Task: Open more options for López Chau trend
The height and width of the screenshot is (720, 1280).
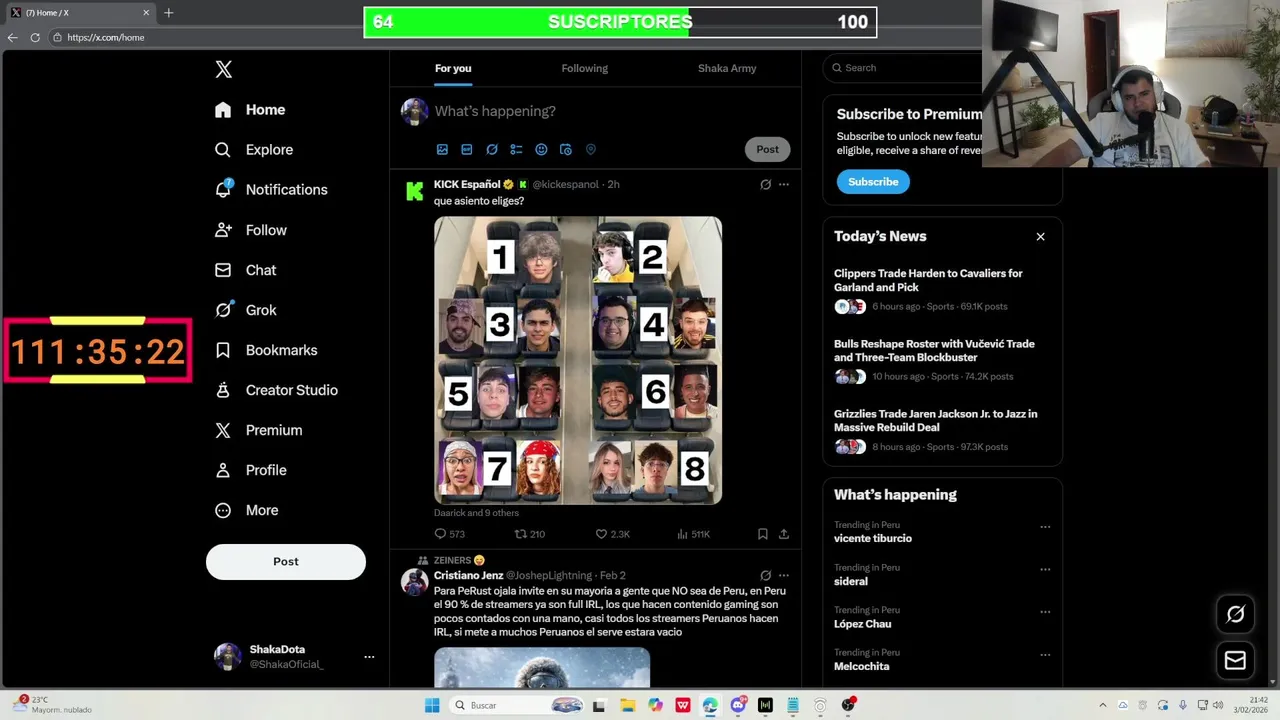Action: tap(1045, 612)
